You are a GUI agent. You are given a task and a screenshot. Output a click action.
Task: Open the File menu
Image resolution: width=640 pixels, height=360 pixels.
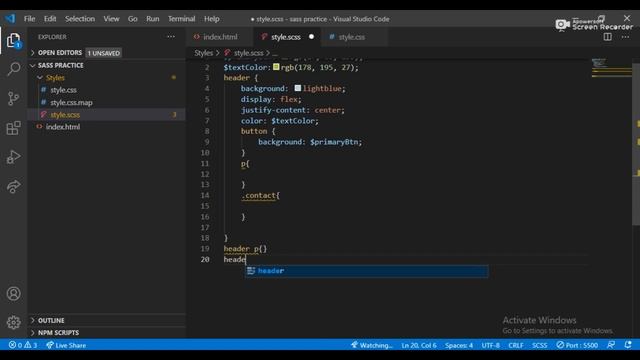tap(29, 19)
